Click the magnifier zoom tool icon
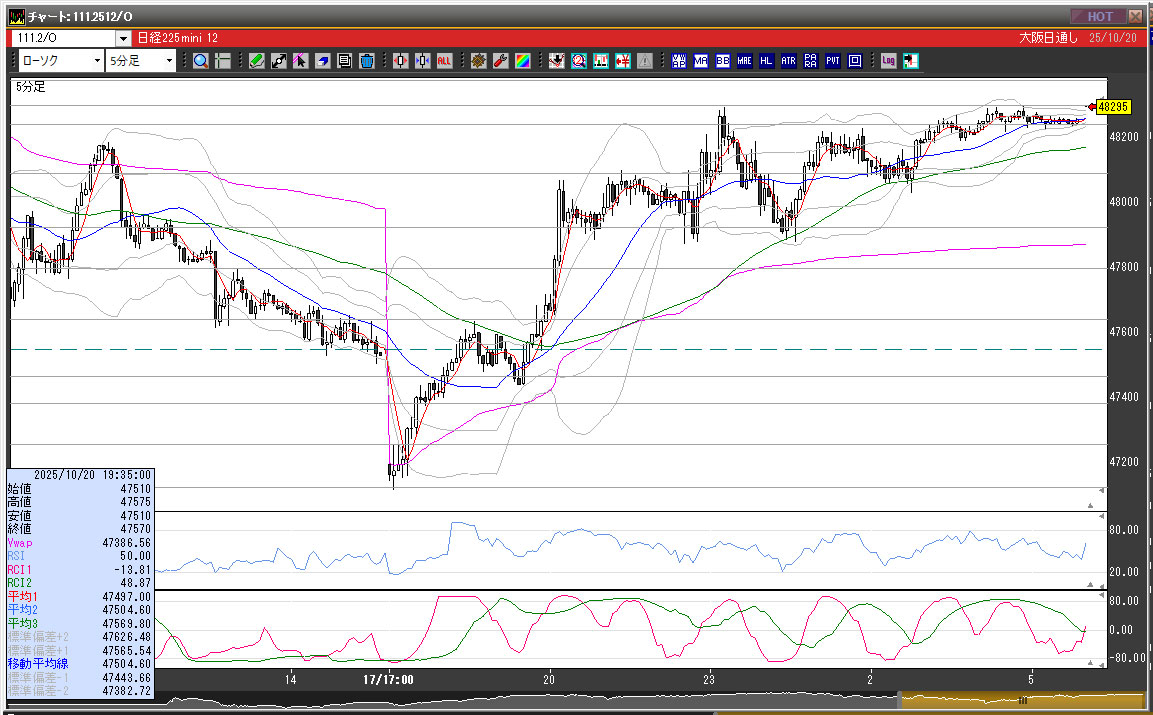Screen dimensions: 1153x715 tap(201, 61)
